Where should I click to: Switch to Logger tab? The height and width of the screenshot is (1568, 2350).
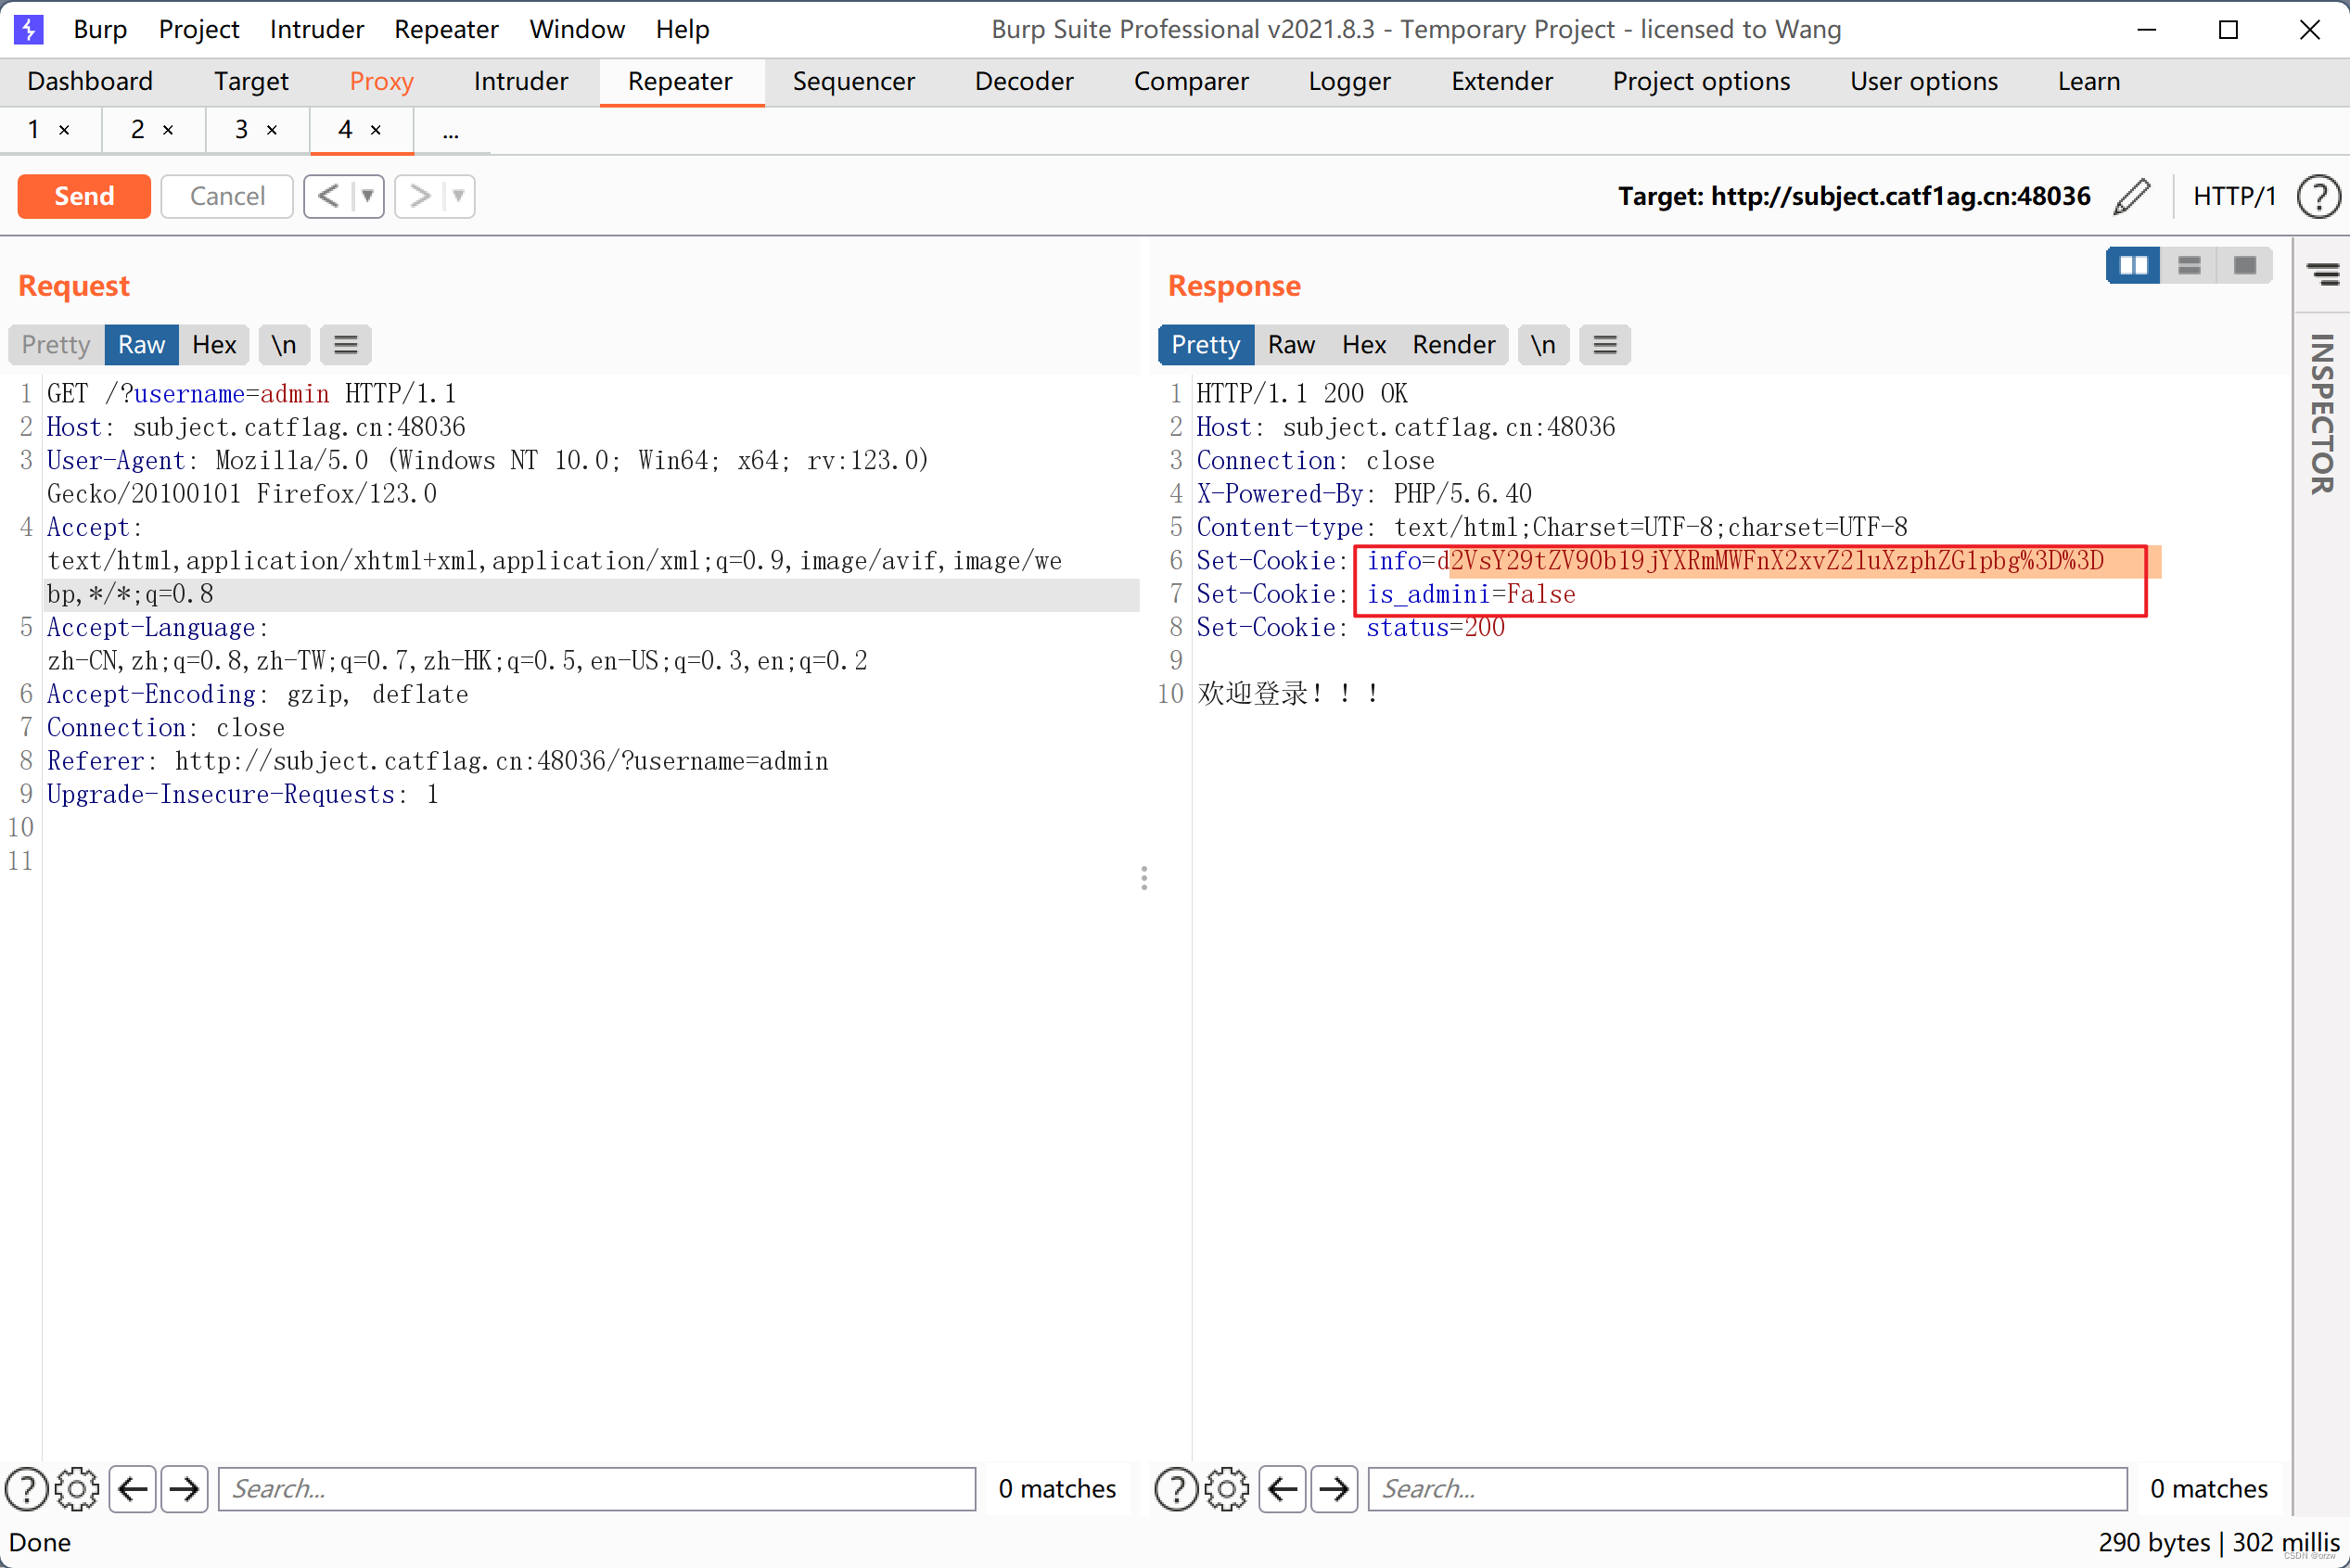1349,81
